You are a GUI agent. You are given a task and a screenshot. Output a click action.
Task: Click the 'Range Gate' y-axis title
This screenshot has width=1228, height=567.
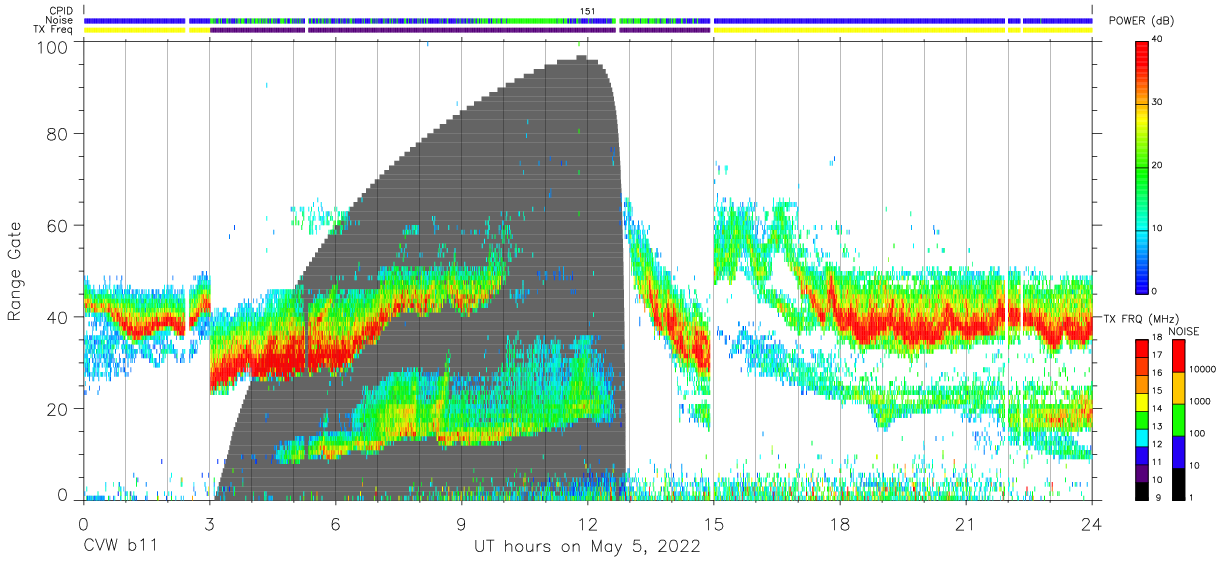[x=15, y=271]
